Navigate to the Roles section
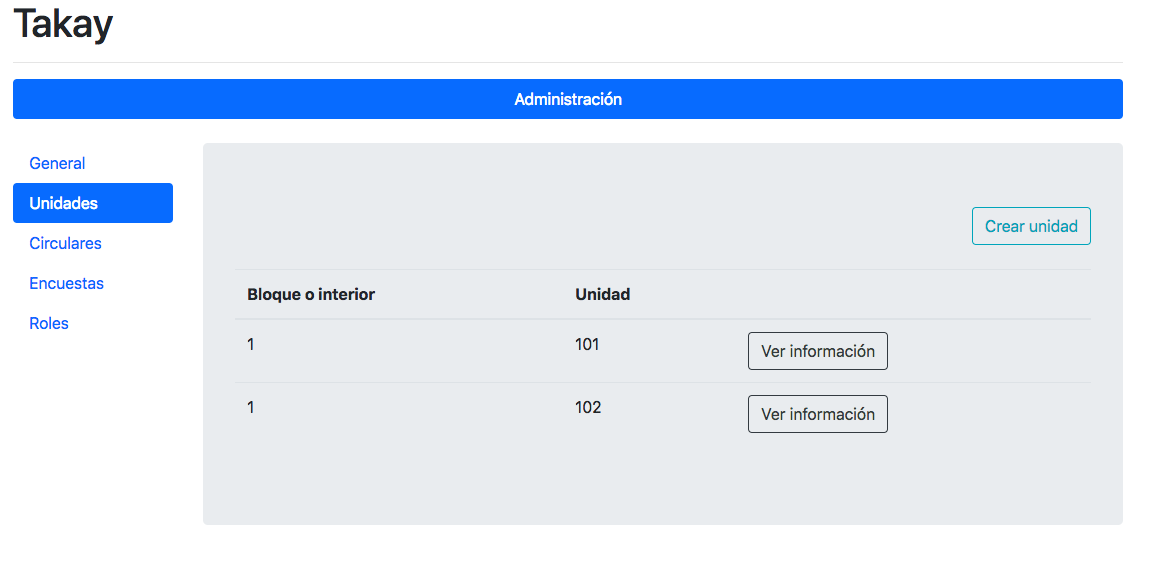This screenshot has width=1170, height=580. 49,324
